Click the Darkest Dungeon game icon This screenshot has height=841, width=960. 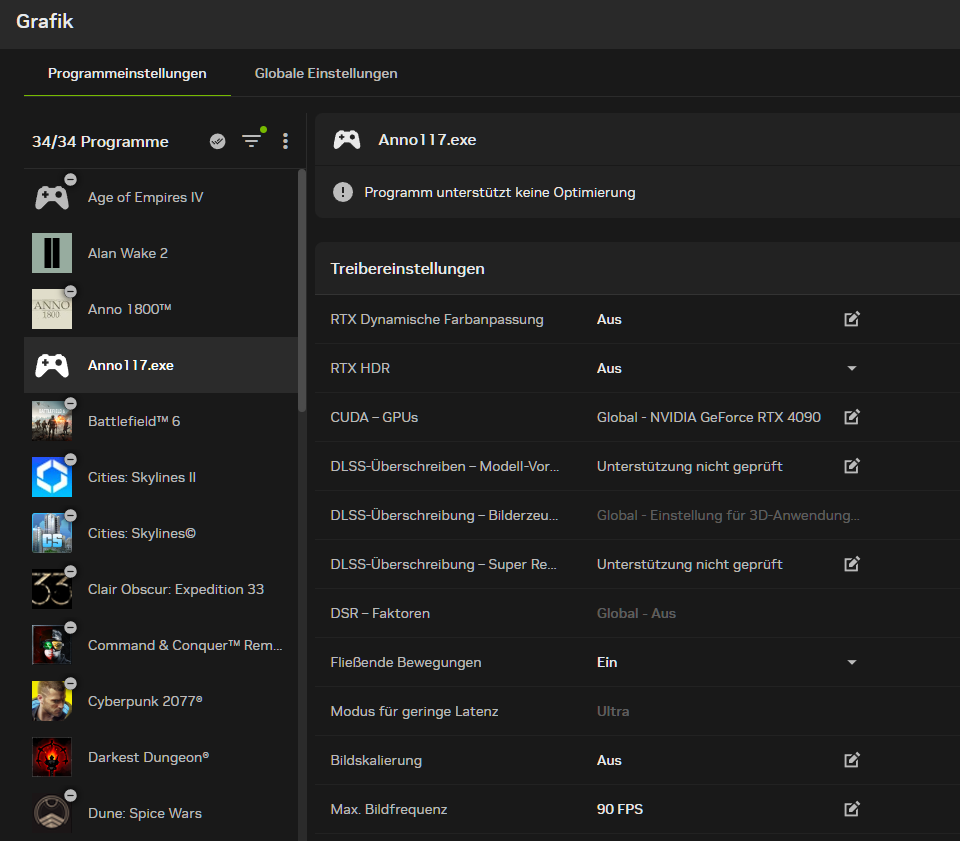[x=52, y=757]
